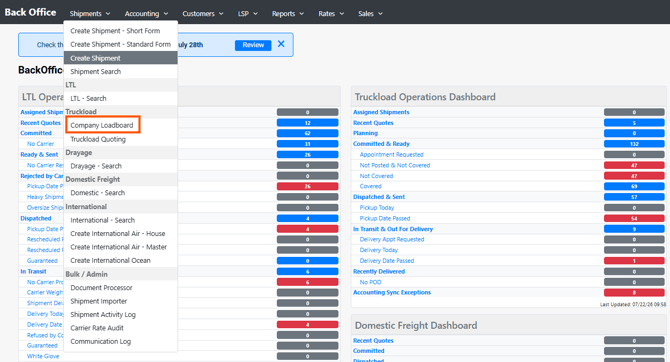Viewport: 670px width, 362px height.
Task: Open LTL White Glove link
Action: 43,356
